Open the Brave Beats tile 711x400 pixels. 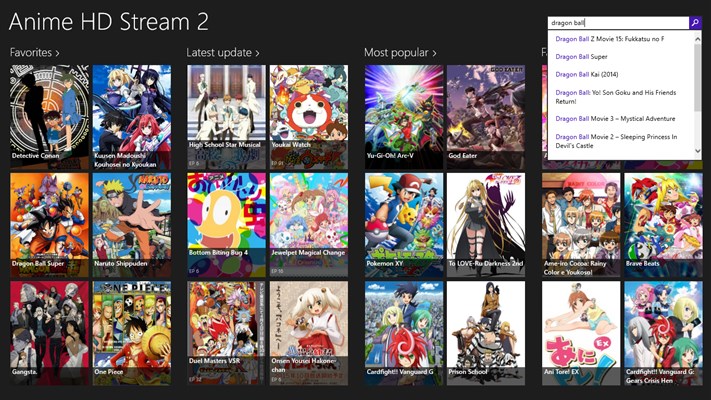click(x=663, y=225)
